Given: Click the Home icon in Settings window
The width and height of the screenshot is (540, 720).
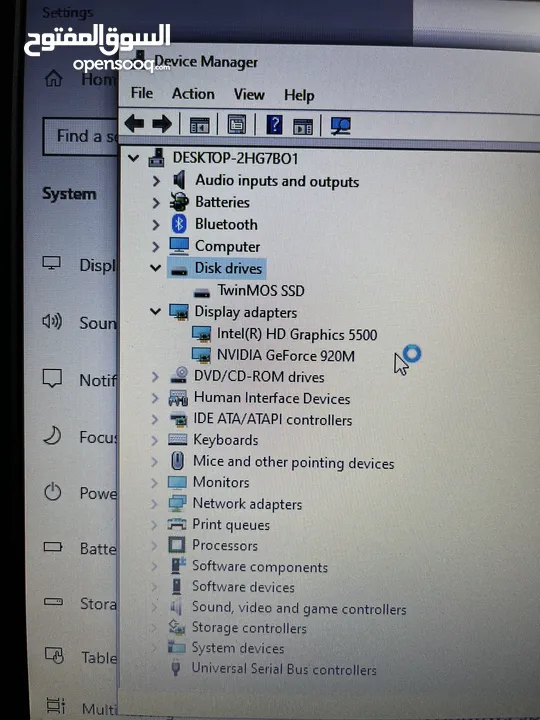Looking at the screenshot, I should click(53, 79).
